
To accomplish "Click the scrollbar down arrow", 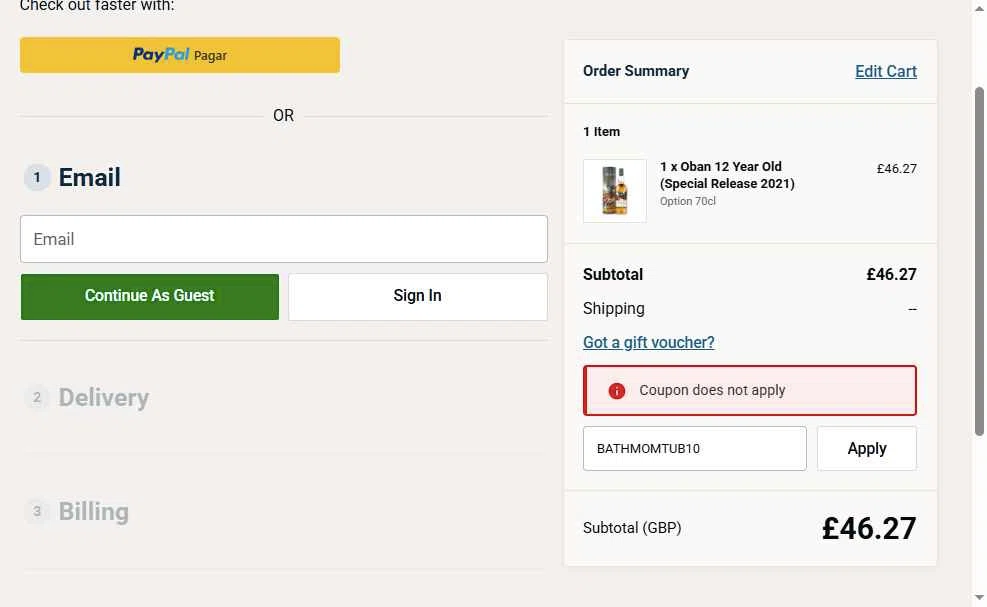I will [979, 597].
